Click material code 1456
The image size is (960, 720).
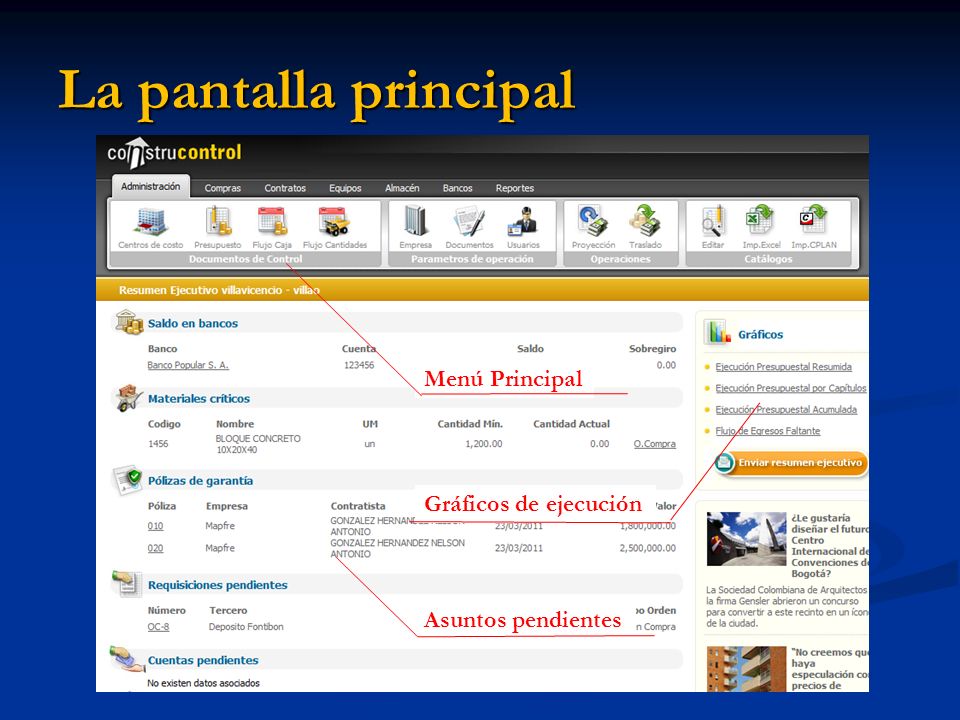(158, 444)
